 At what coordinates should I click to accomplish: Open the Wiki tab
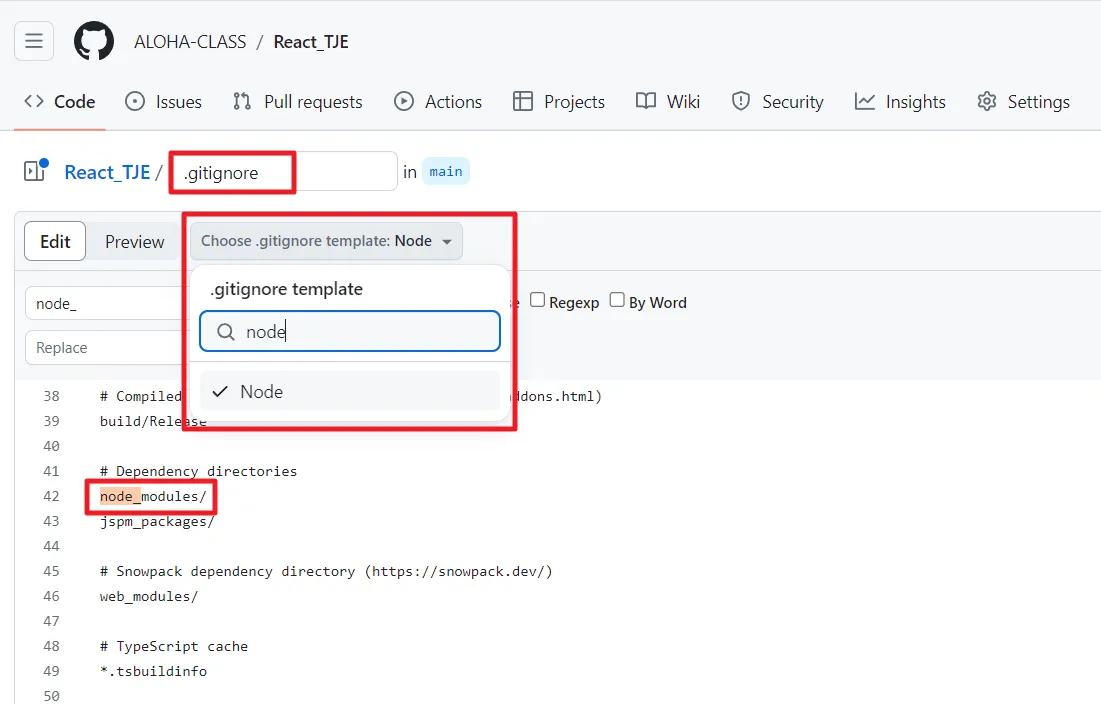668,102
